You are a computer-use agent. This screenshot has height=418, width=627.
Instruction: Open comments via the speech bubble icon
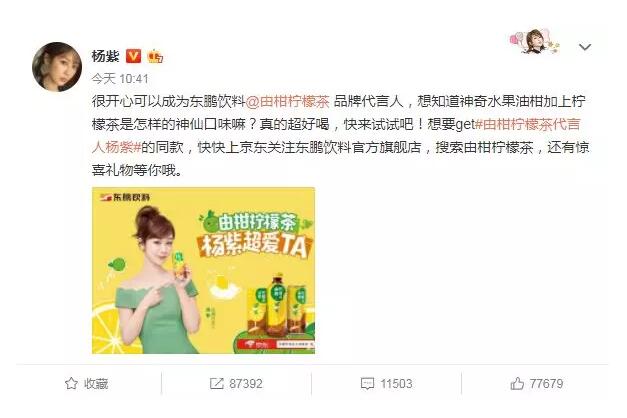[367, 384]
